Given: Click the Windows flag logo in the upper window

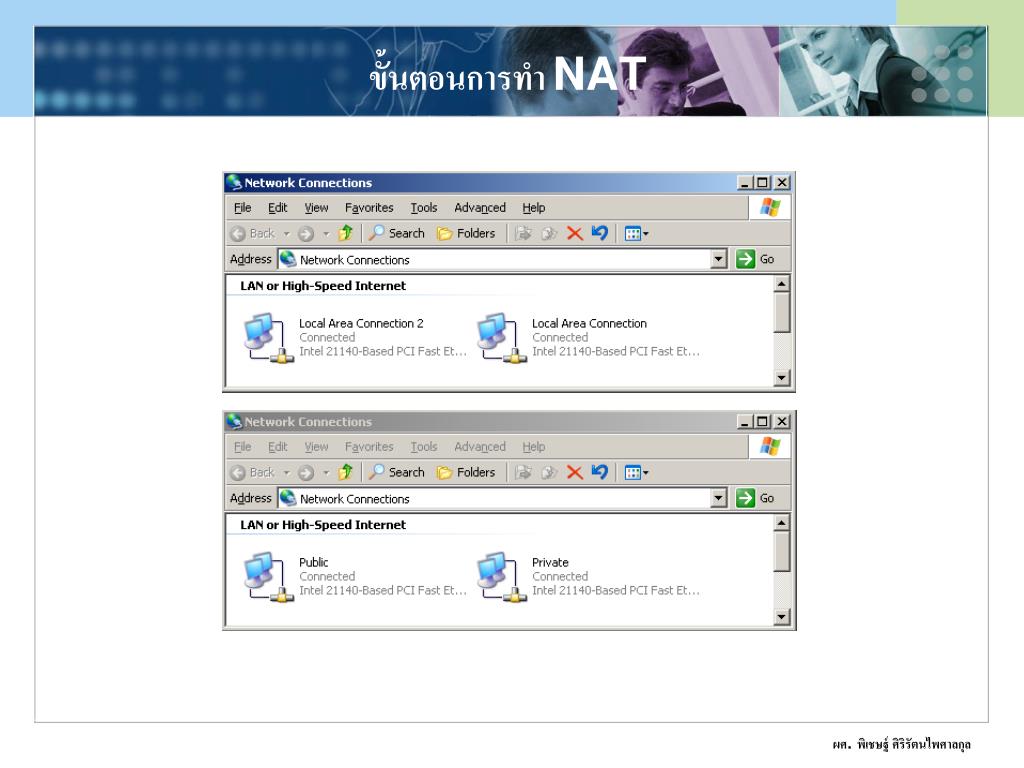Looking at the screenshot, I should tap(770, 208).
